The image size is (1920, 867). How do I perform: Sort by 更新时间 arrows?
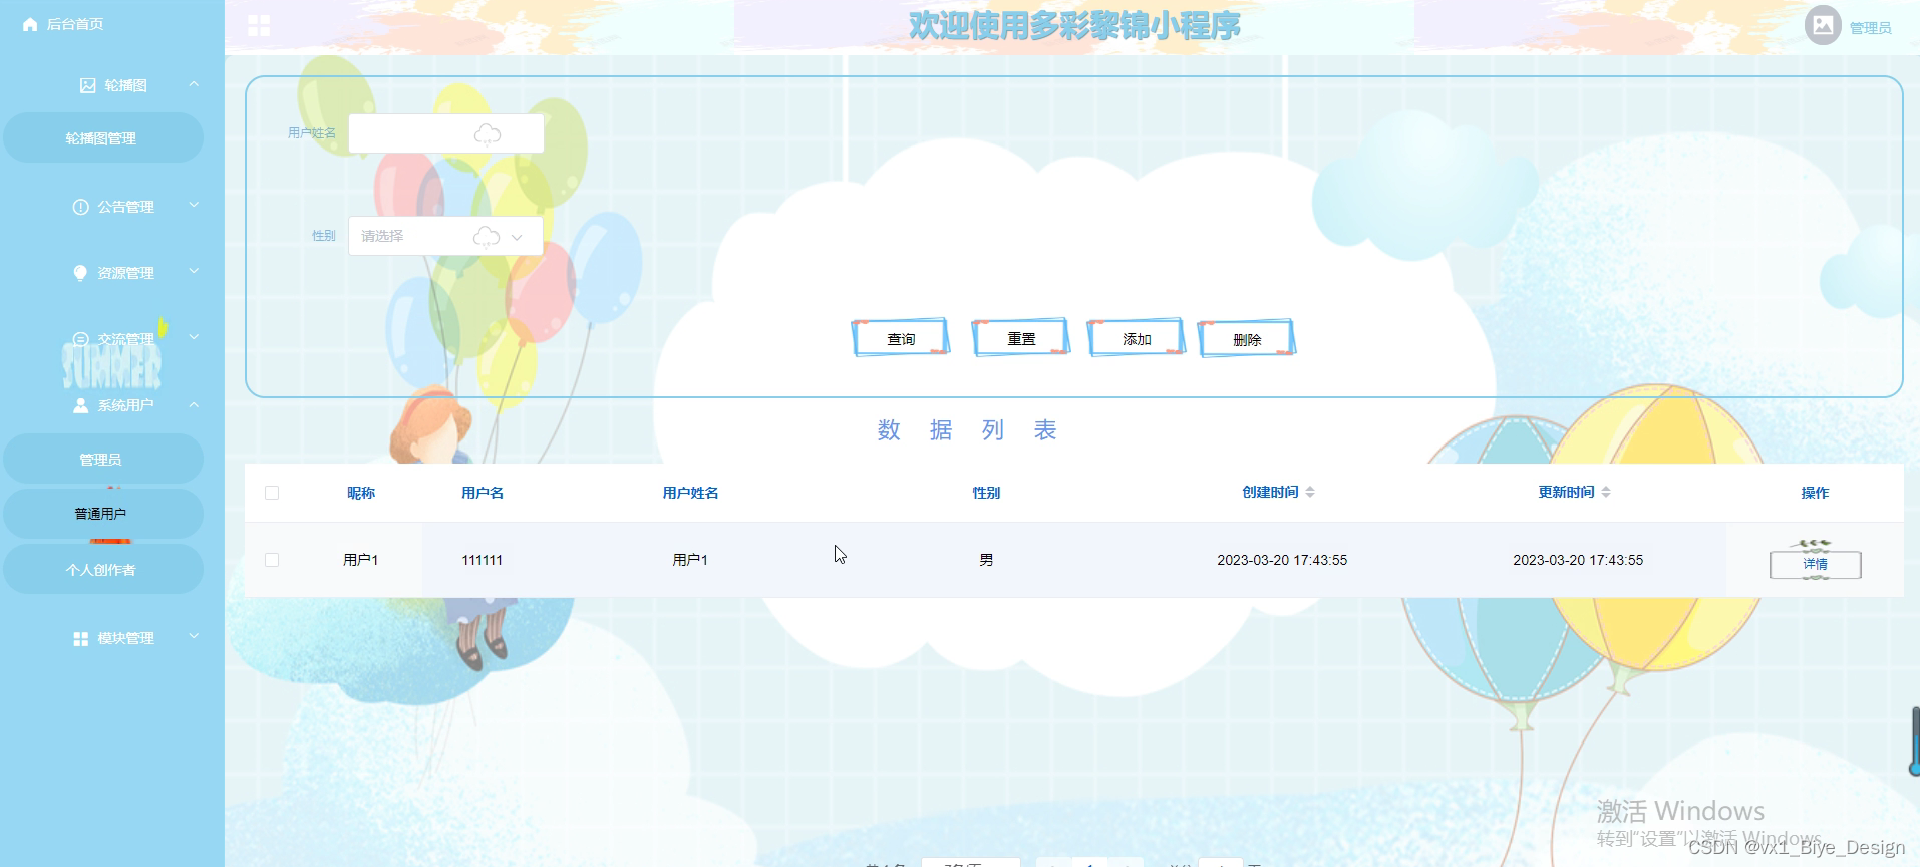point(1606,492)
